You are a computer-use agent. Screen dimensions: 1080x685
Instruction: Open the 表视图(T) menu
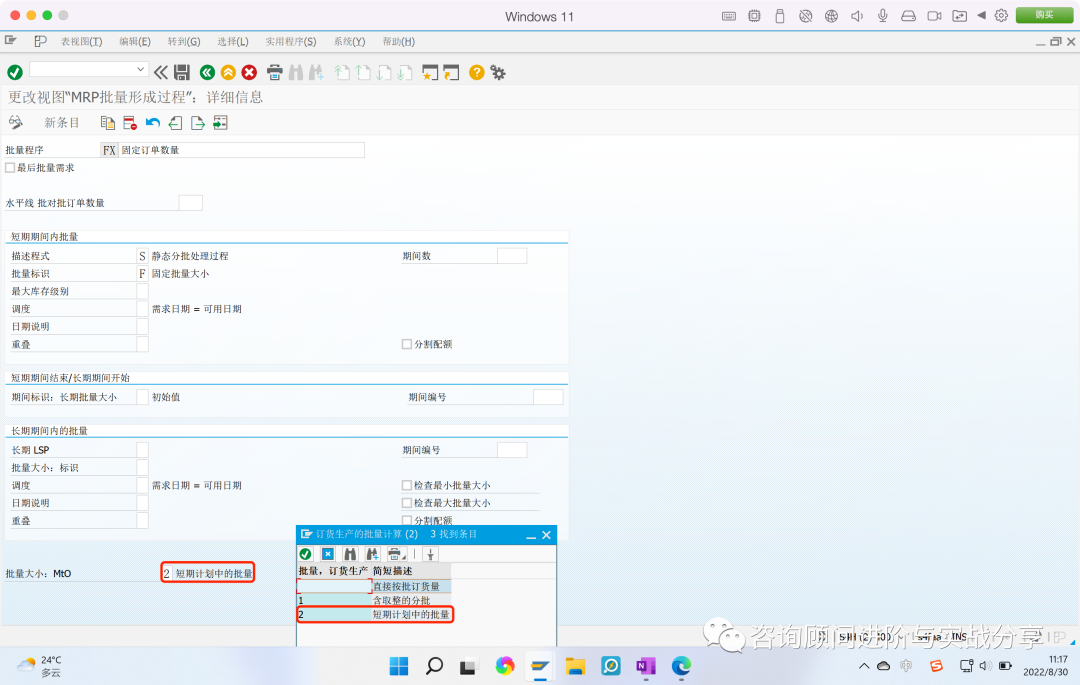[81, 41]
